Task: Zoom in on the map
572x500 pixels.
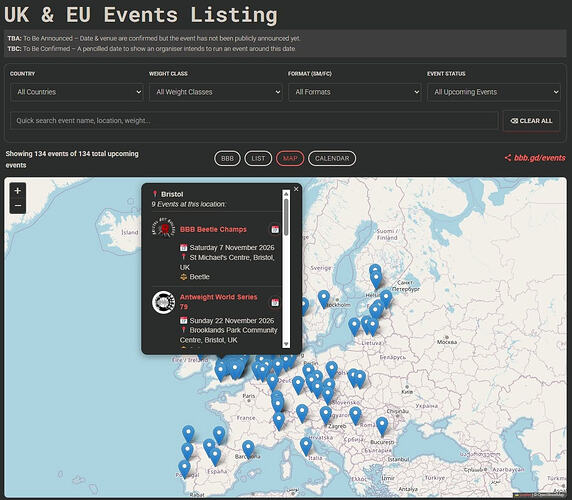Action: click(17, 190)
